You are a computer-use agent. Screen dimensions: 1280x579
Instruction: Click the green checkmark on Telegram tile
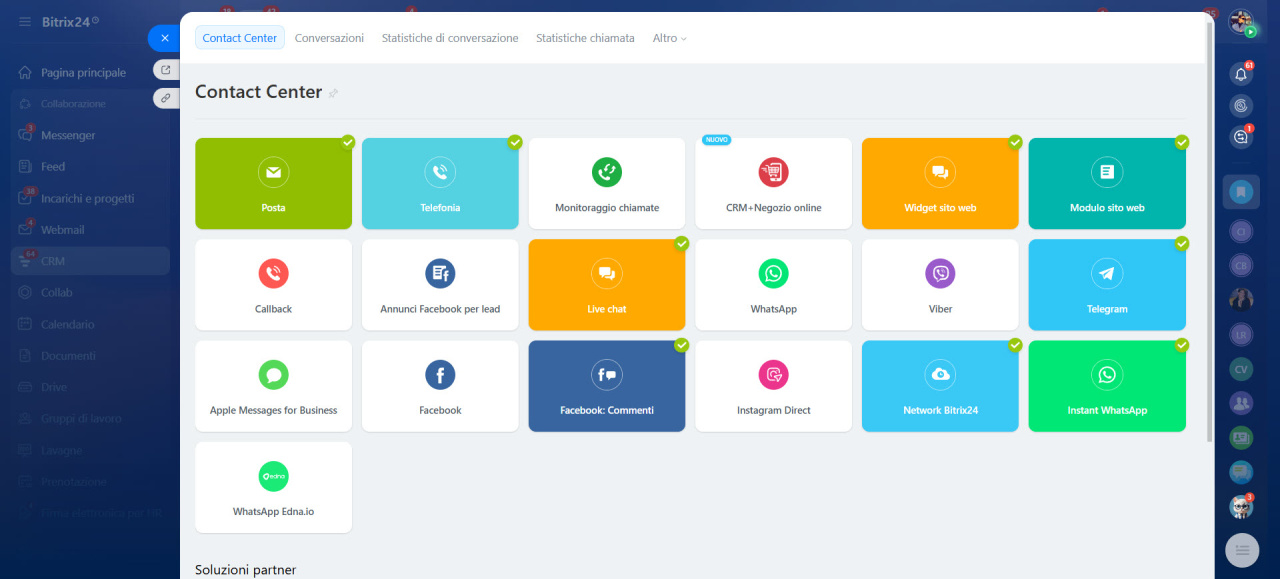1181,243
